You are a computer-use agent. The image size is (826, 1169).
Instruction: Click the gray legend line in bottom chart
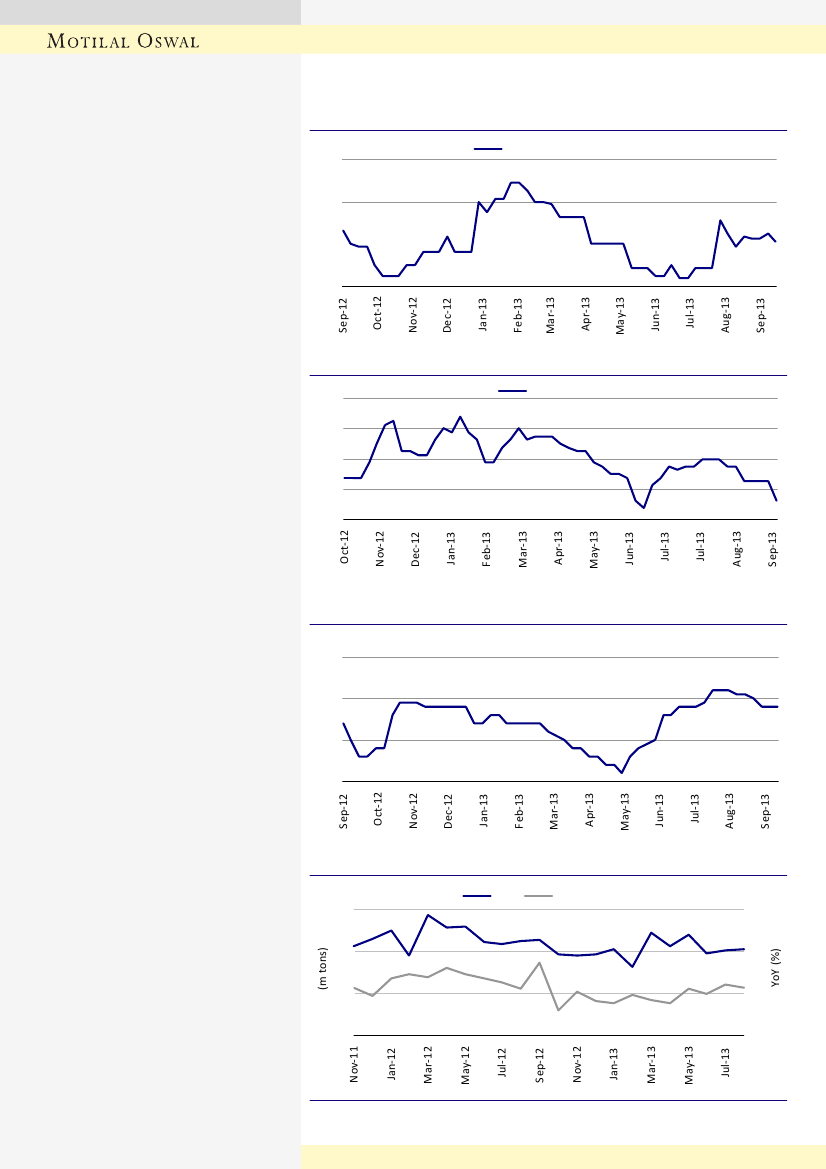click(x=539, y=896)
